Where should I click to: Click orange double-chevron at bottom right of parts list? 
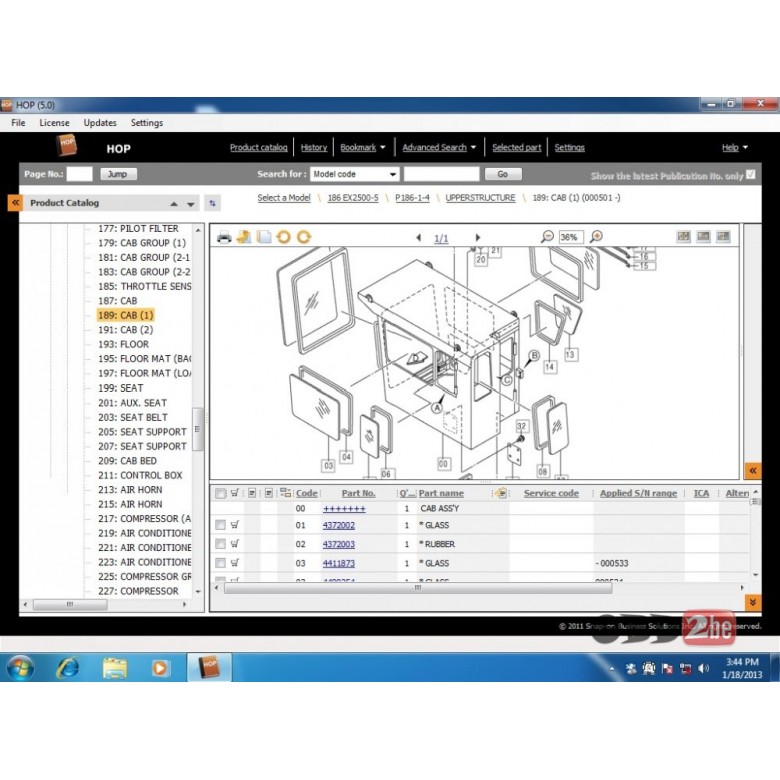(x=753, y=602)
